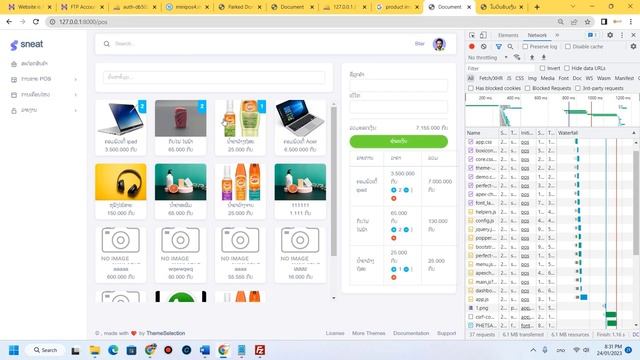Image resolution: width=640 pixels, height=360 pixels.
Task: Follow the ThemeSelection footer link
Action: (165, 333)
